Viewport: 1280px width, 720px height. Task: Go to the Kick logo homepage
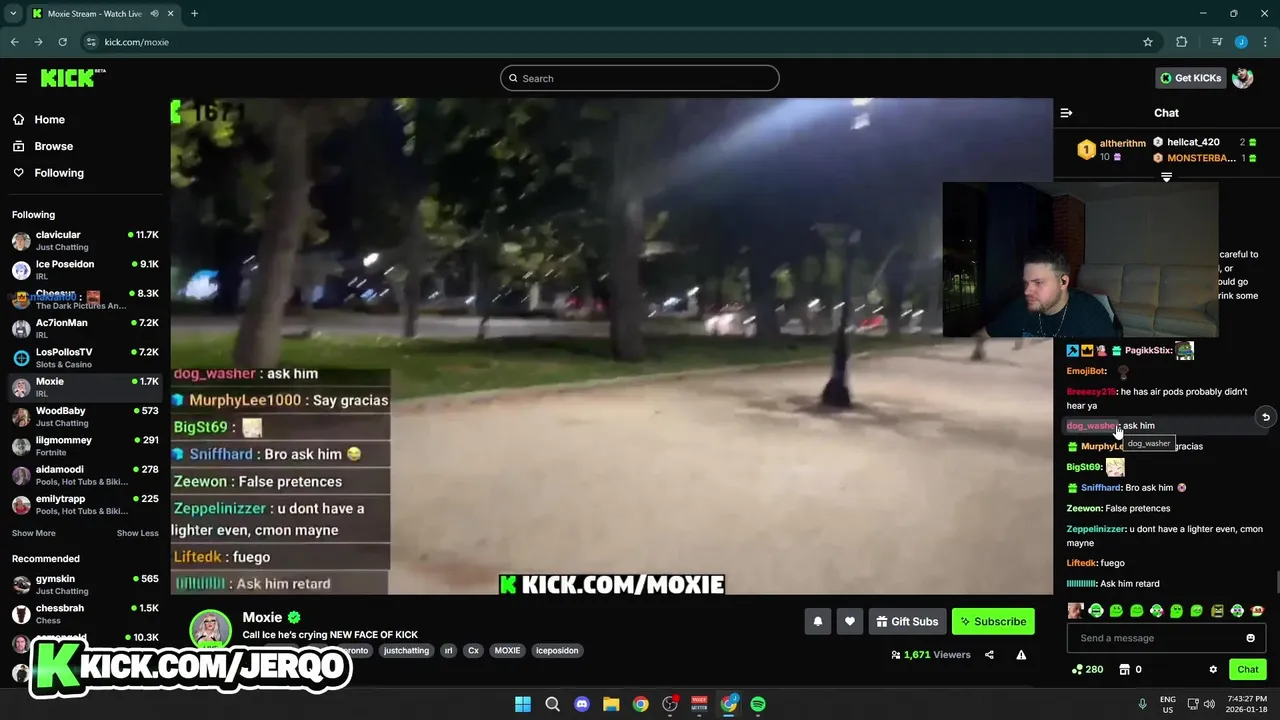(x=72, y=78)
